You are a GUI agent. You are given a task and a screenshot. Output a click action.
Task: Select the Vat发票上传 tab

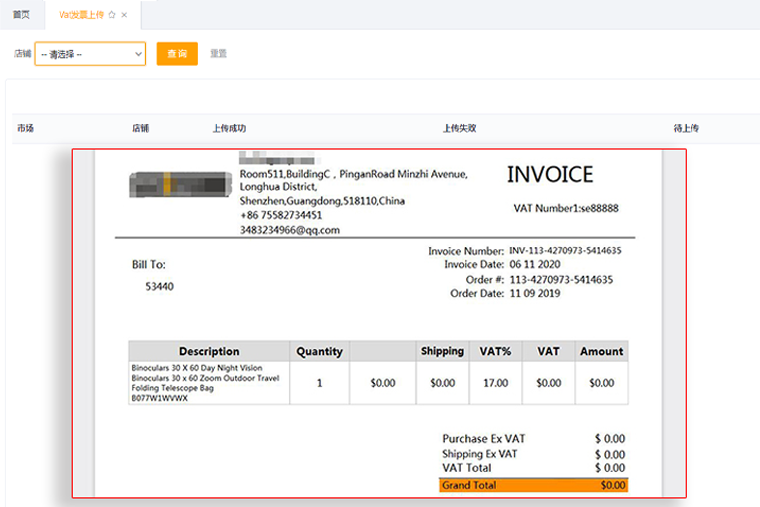point(80,15)
